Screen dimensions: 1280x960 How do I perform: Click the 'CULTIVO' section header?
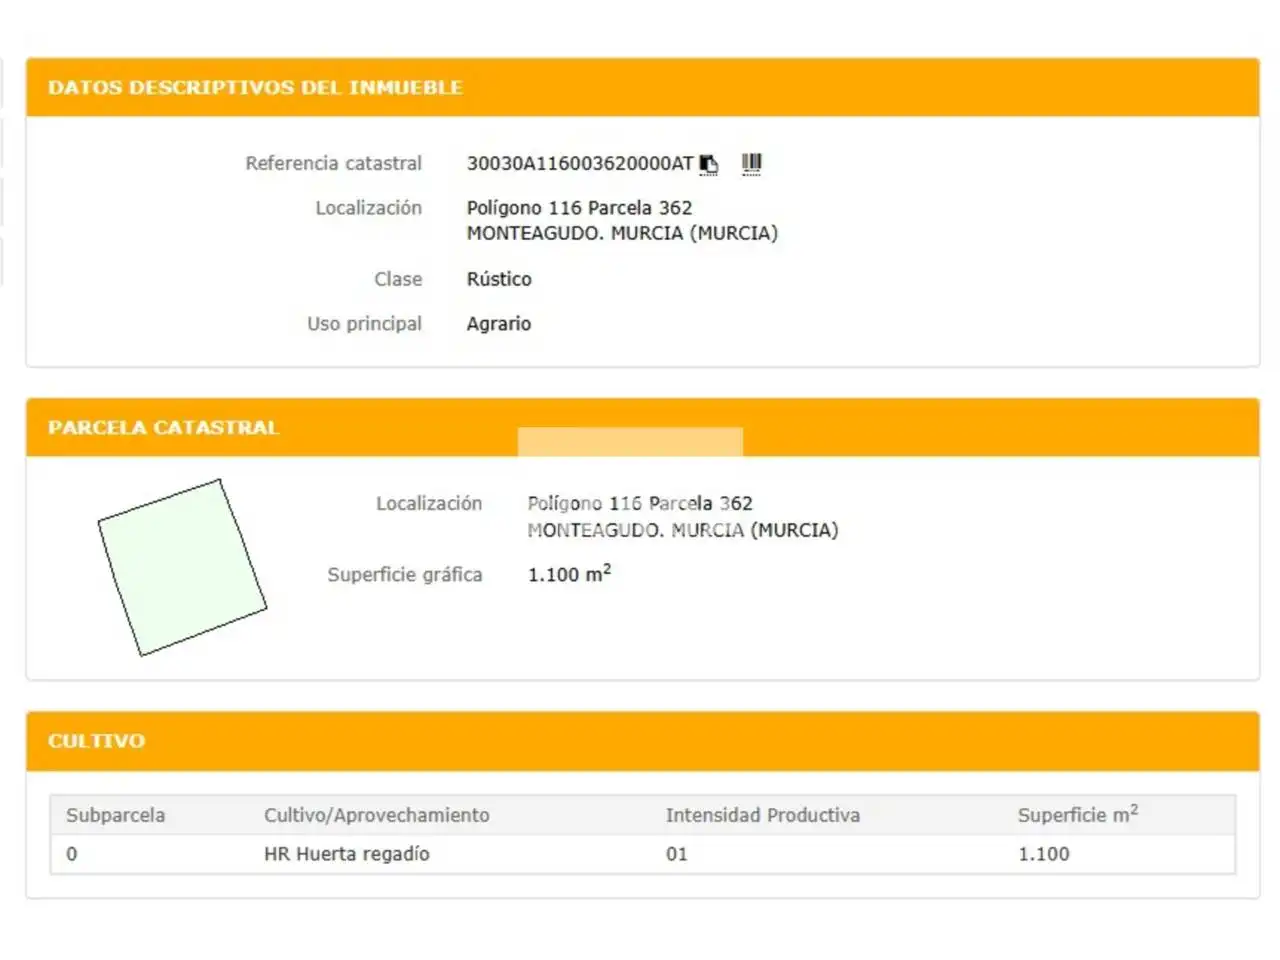[x=96, y=741]
